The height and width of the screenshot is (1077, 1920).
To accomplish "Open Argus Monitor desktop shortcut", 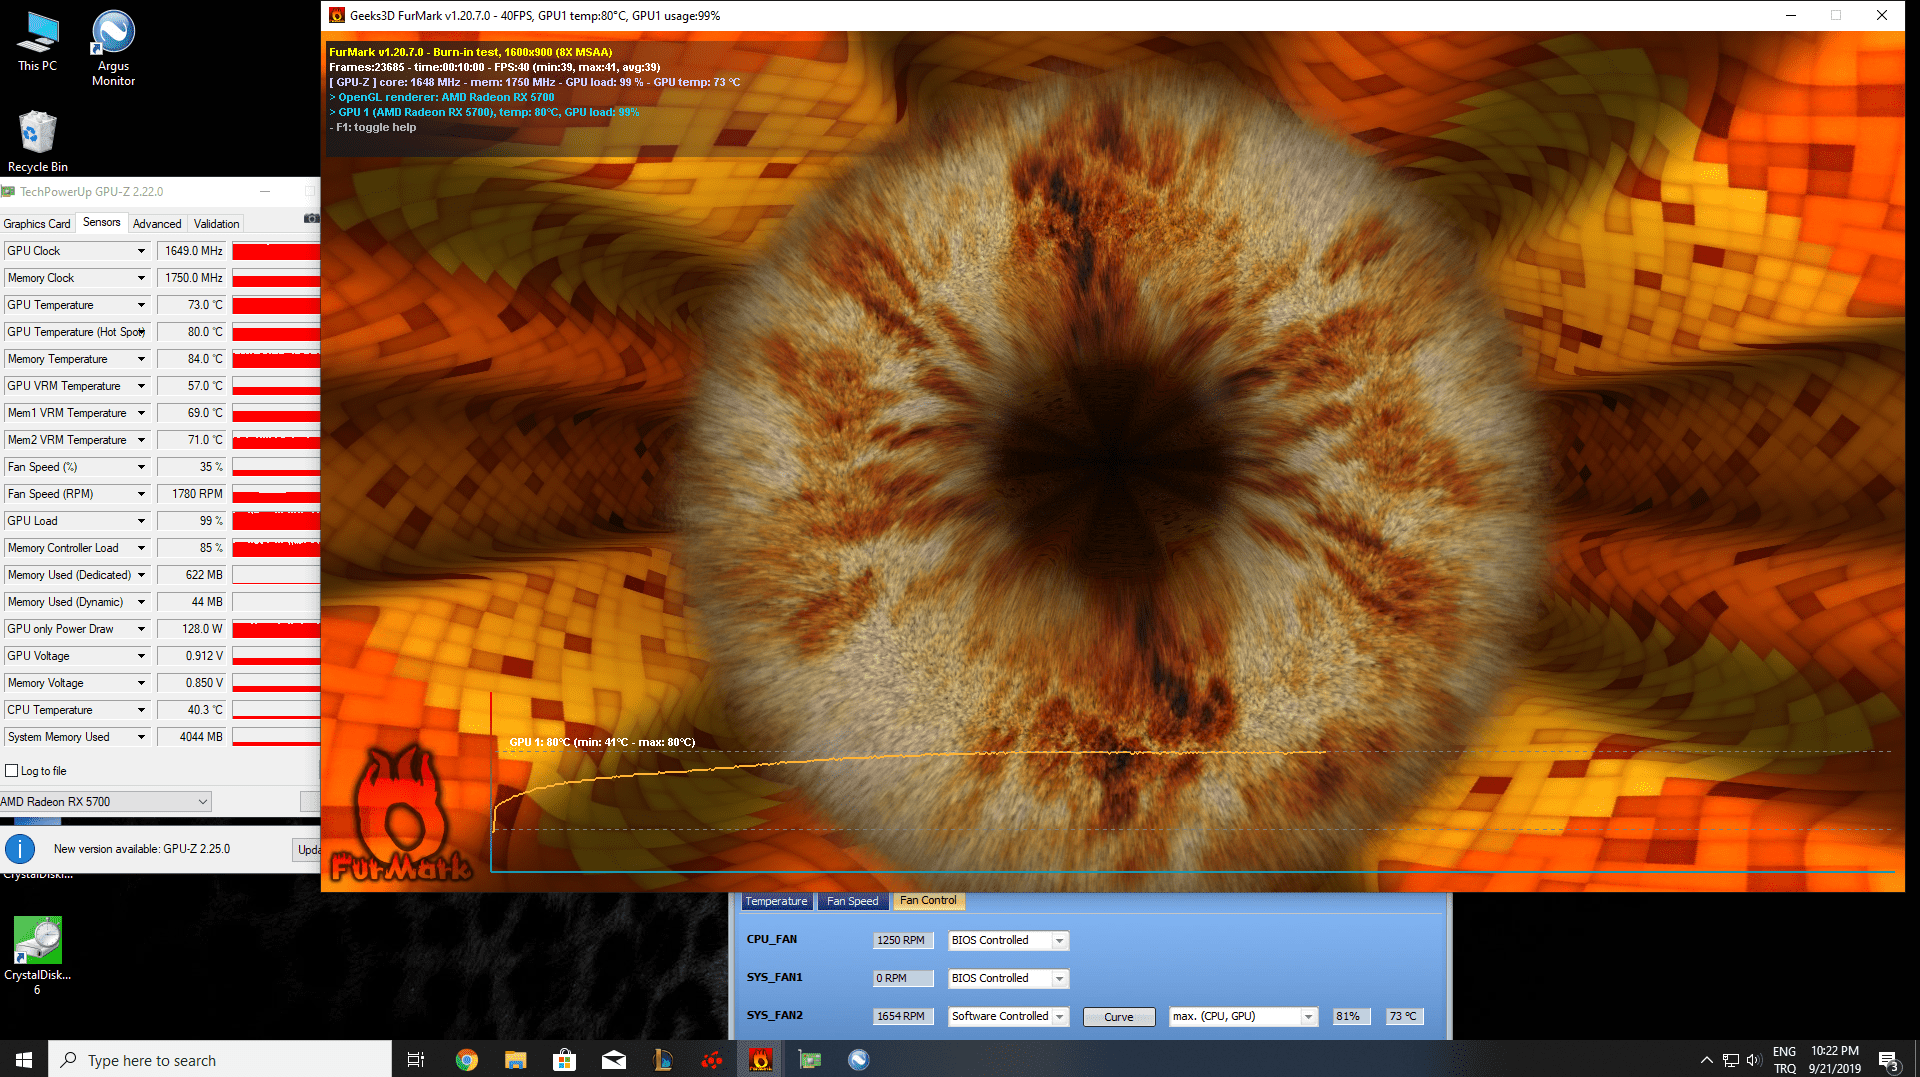I will 113,48.
